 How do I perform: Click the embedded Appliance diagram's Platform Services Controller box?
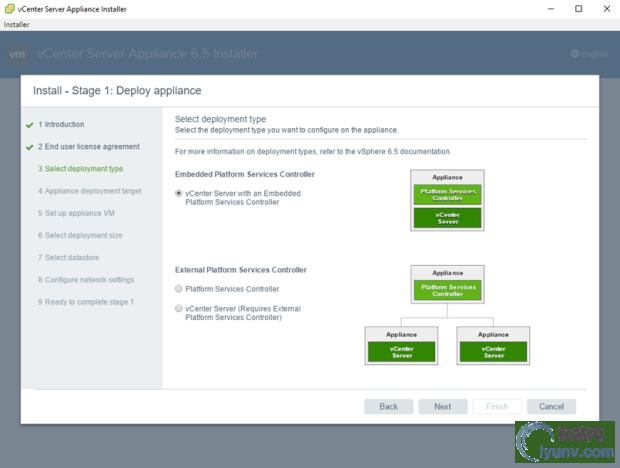(x=447, y=194)
